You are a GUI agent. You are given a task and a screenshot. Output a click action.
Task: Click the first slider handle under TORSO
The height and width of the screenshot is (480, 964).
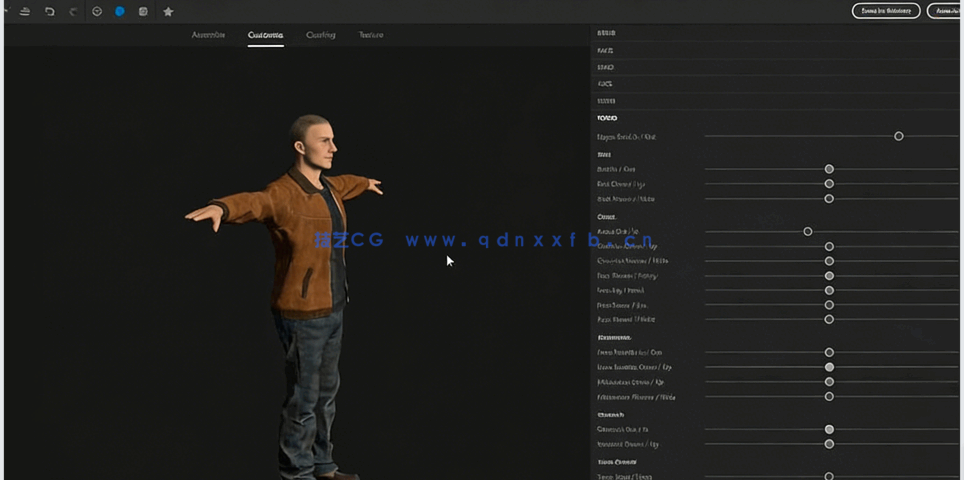coord(899,136)
